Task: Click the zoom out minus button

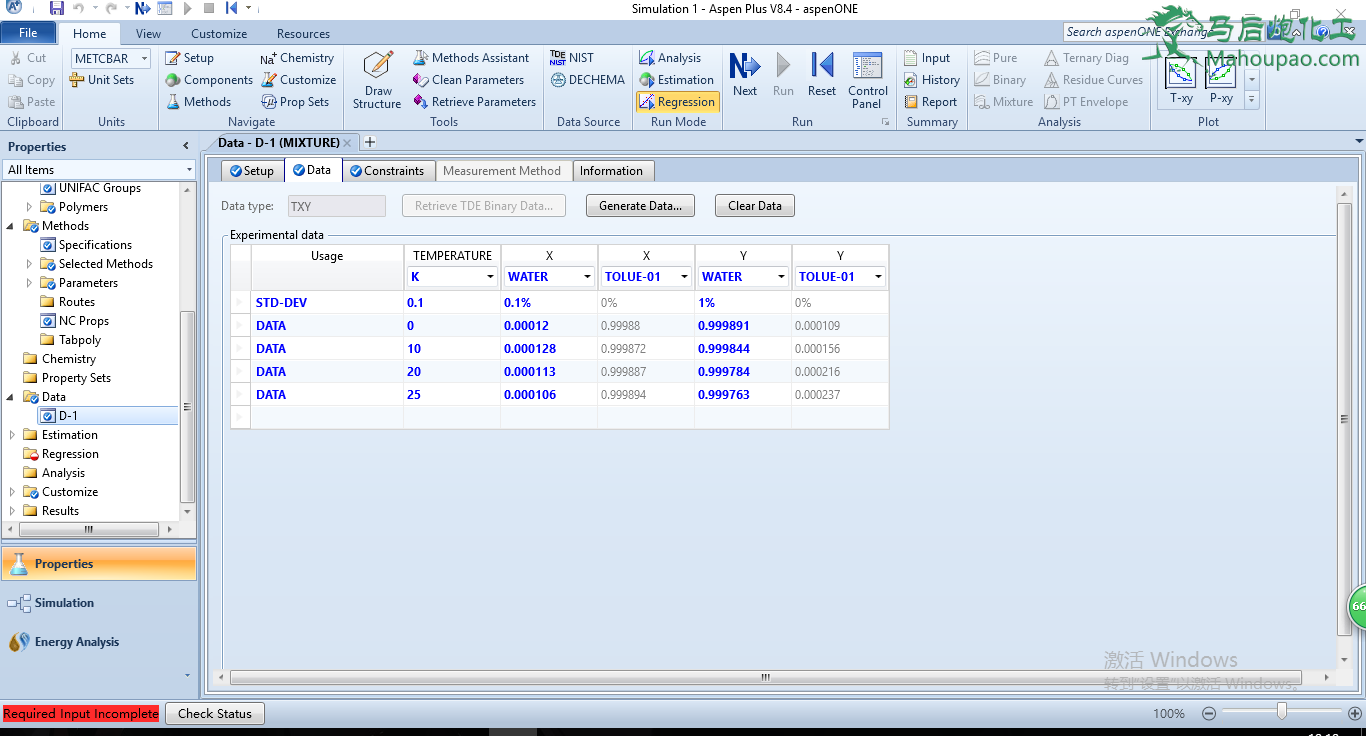Action: point(1209,713)
